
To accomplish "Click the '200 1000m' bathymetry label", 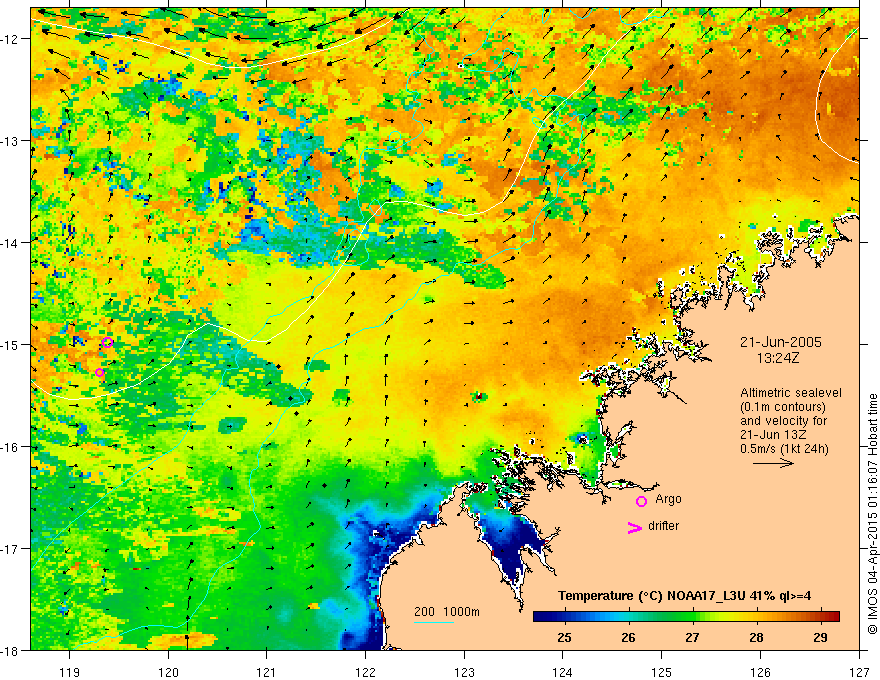I will [447, 612].
